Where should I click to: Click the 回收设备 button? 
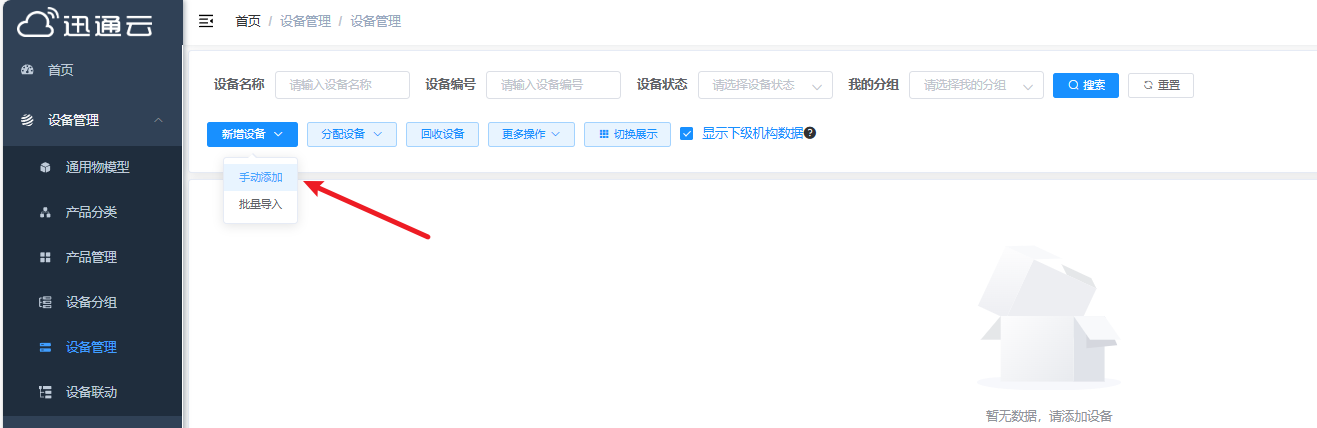(442, 135)
